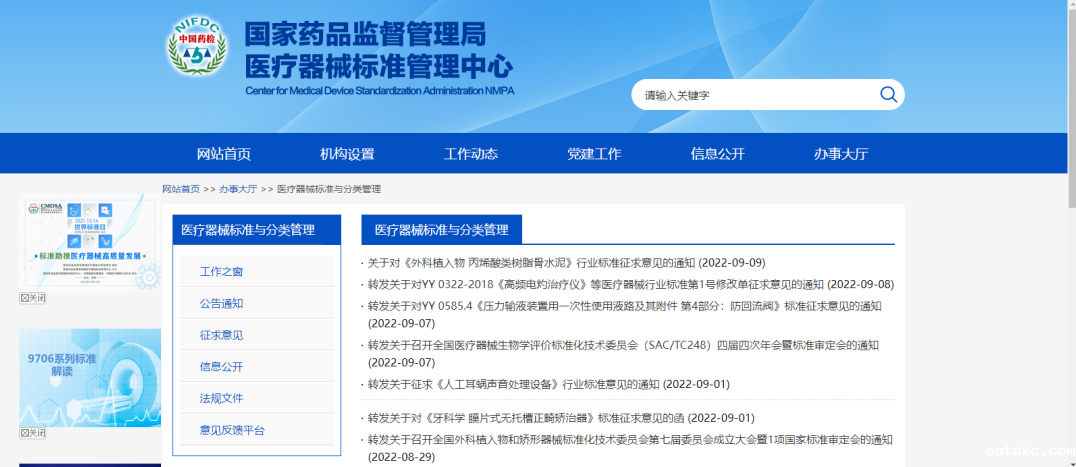Image resolution: width=1076 pixels, height=467 pixels.
Task: Click 办事大厅 in the breadcrumb
Action: coord(238,189)
